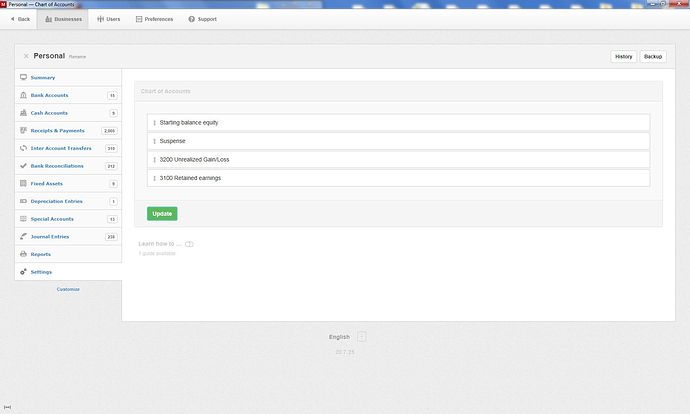This screenshot has width=690, height=414.
Task: Open Cash Accounts in the sidebar
Action: [x=68, y=113]
